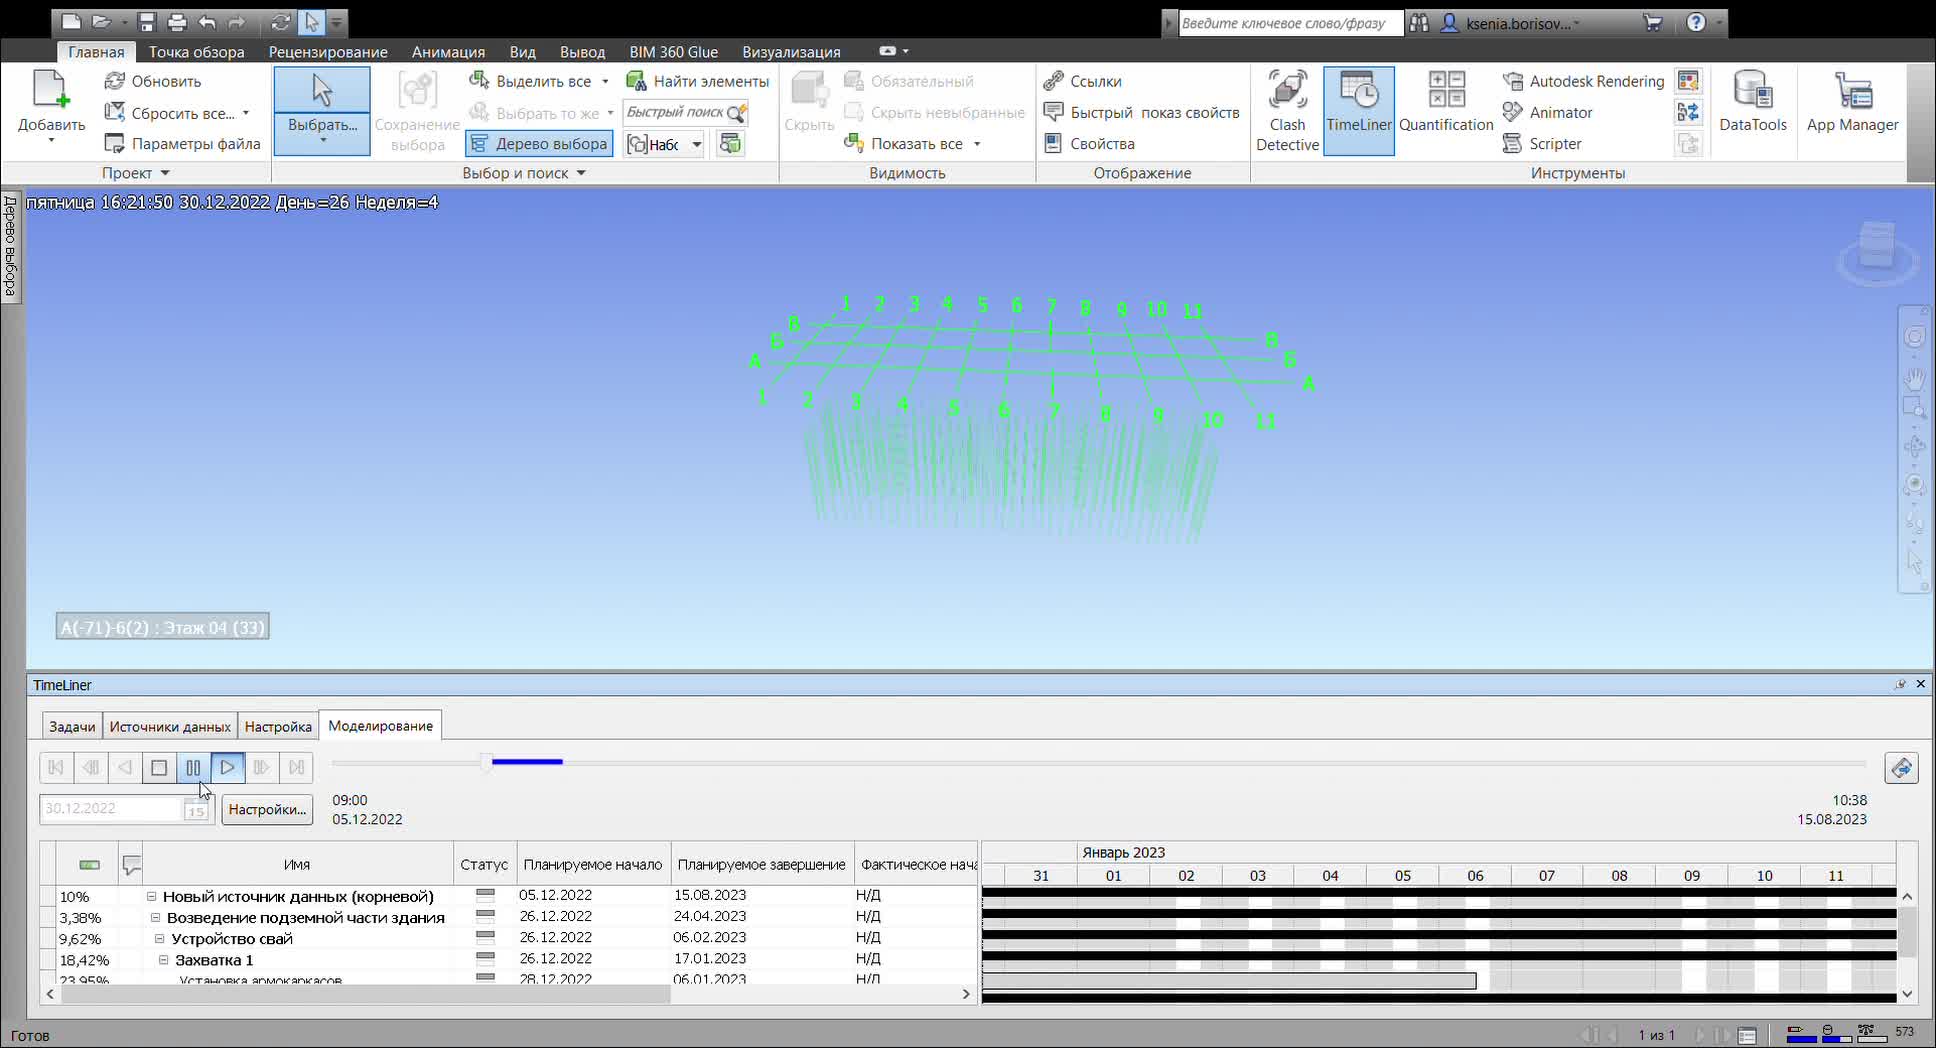Open the Сбросить все dropdown
This screenshot has width=1936, height=1048.
coord(245,113)
